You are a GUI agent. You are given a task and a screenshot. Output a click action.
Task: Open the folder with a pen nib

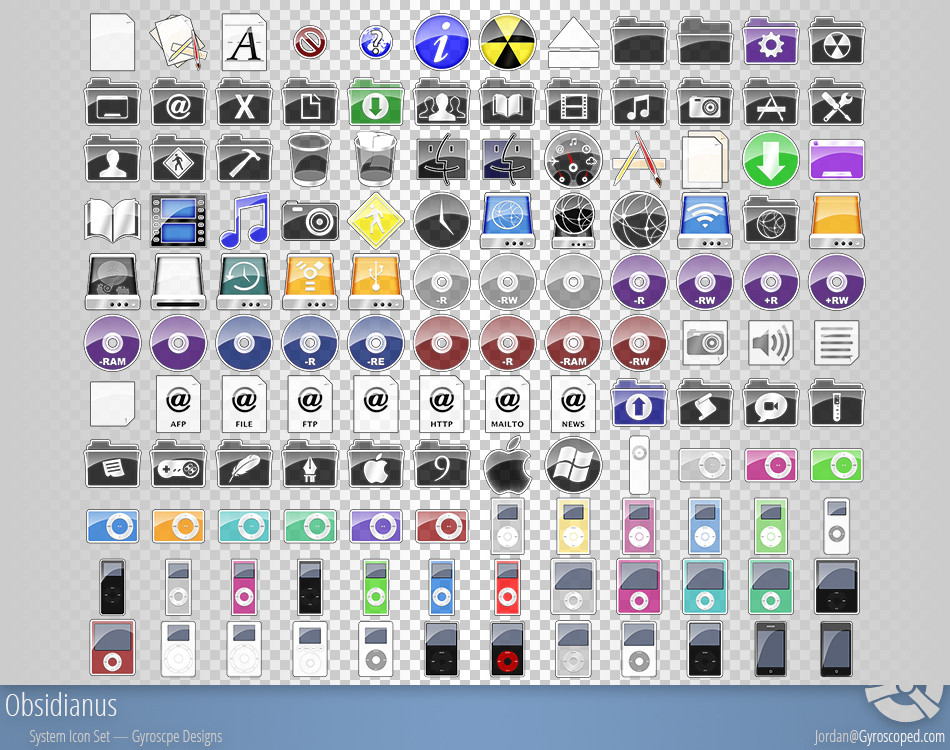pos(310,464)
